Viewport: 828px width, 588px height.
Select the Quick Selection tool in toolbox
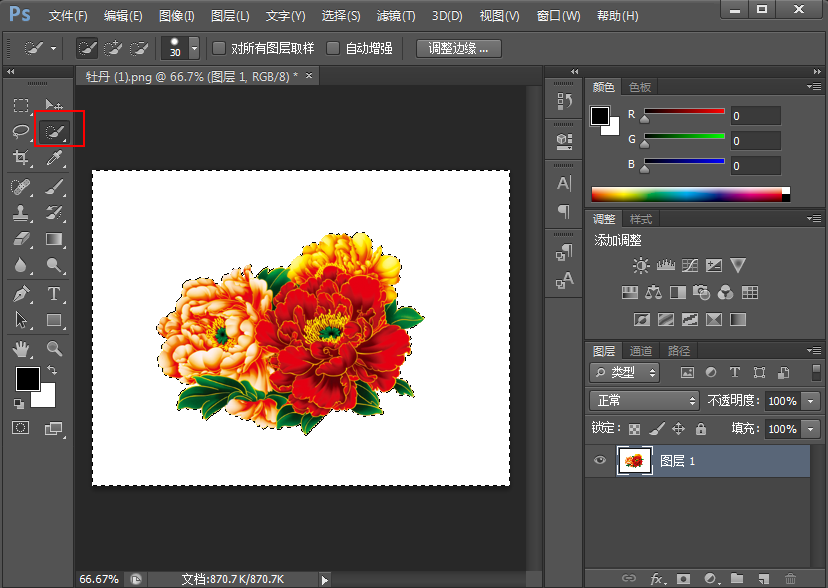click(54, 131)
